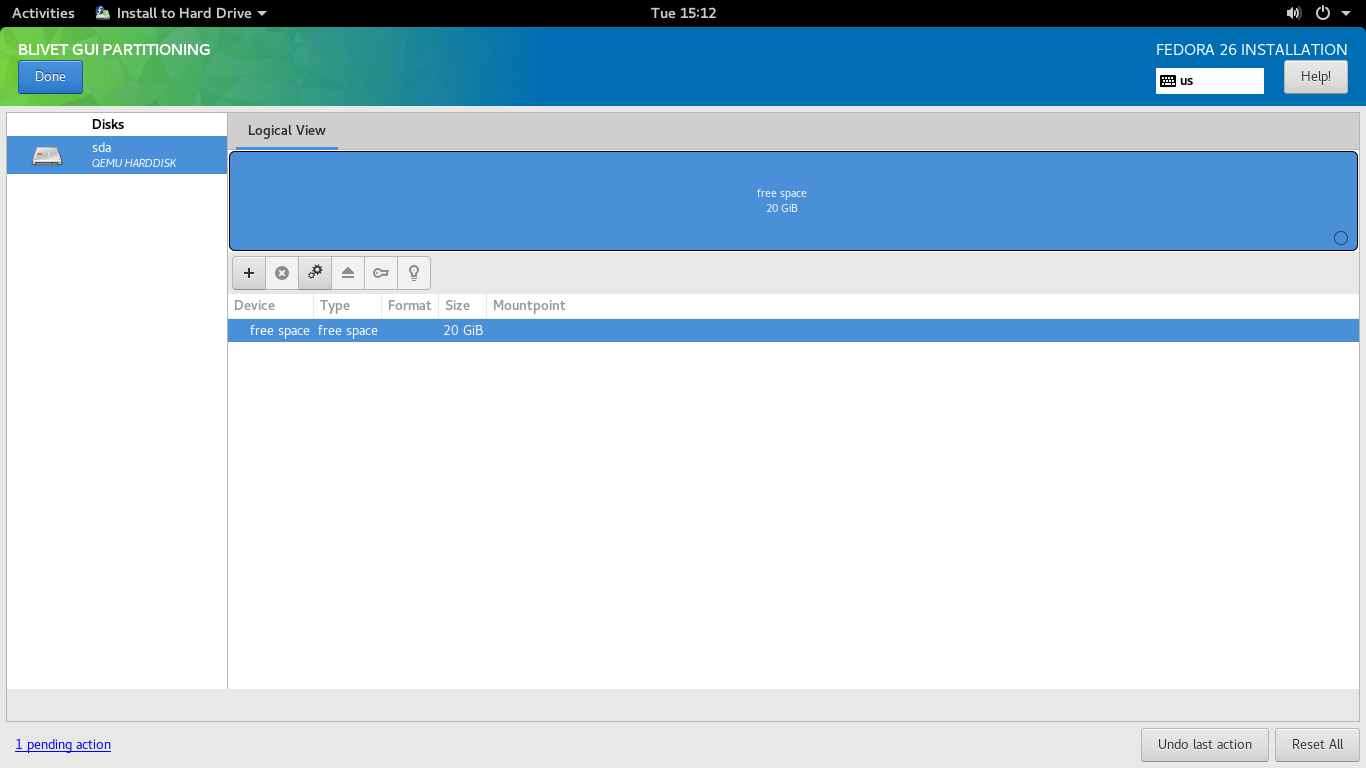The height and width of the screenshot is (768, 1366).
Task: Click the unmount eject icon
Action: 348,273
